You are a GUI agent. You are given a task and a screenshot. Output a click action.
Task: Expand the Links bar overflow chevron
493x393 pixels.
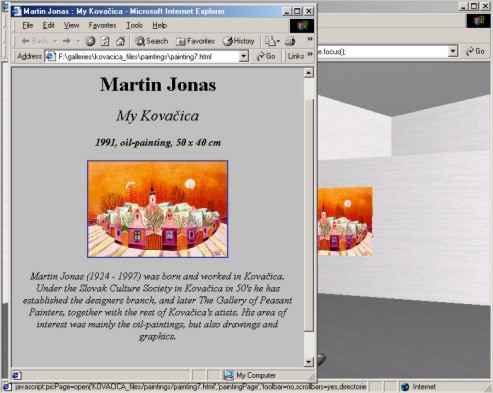pos(310,54)
